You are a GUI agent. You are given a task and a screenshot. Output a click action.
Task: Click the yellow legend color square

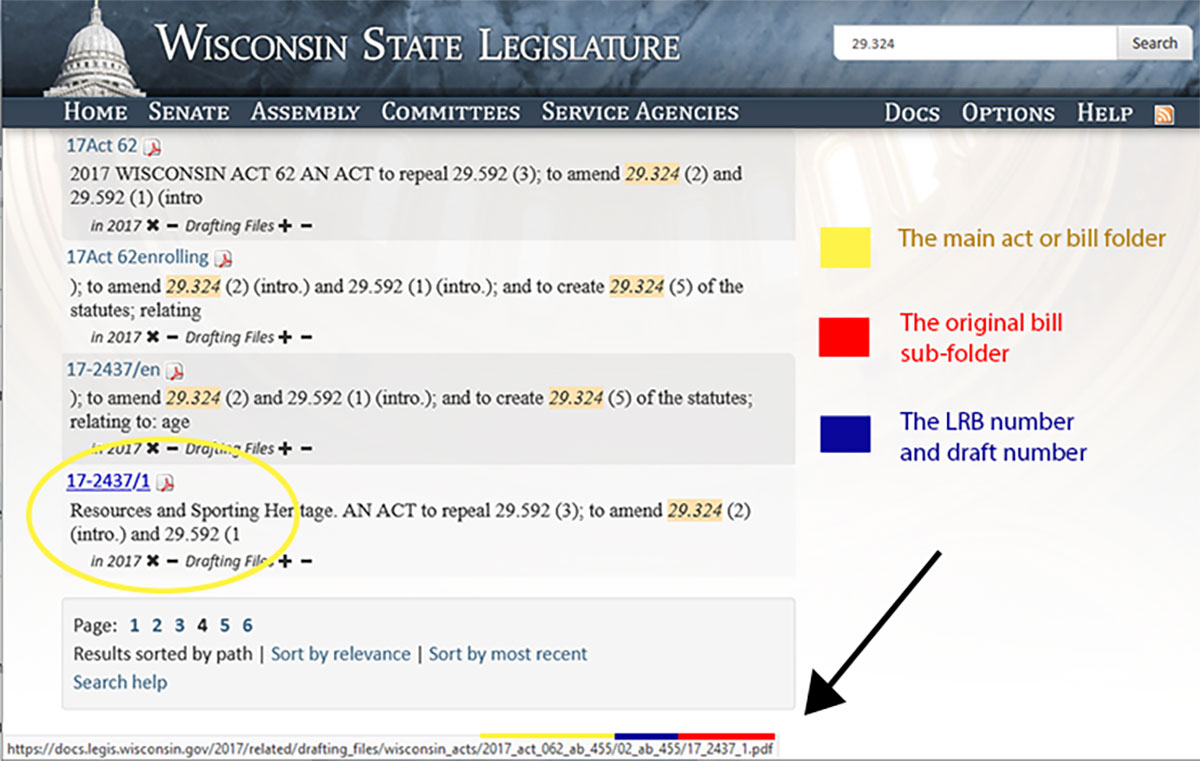click(845, 247)
